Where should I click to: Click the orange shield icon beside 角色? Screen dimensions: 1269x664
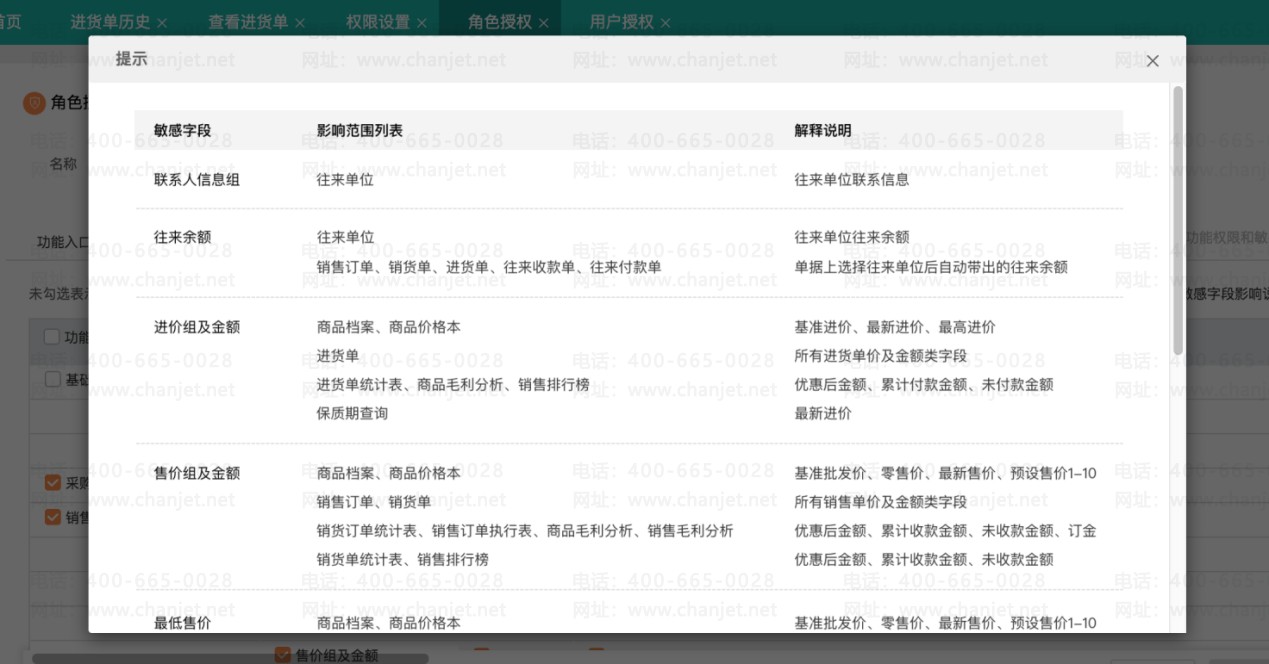[34, 103]
